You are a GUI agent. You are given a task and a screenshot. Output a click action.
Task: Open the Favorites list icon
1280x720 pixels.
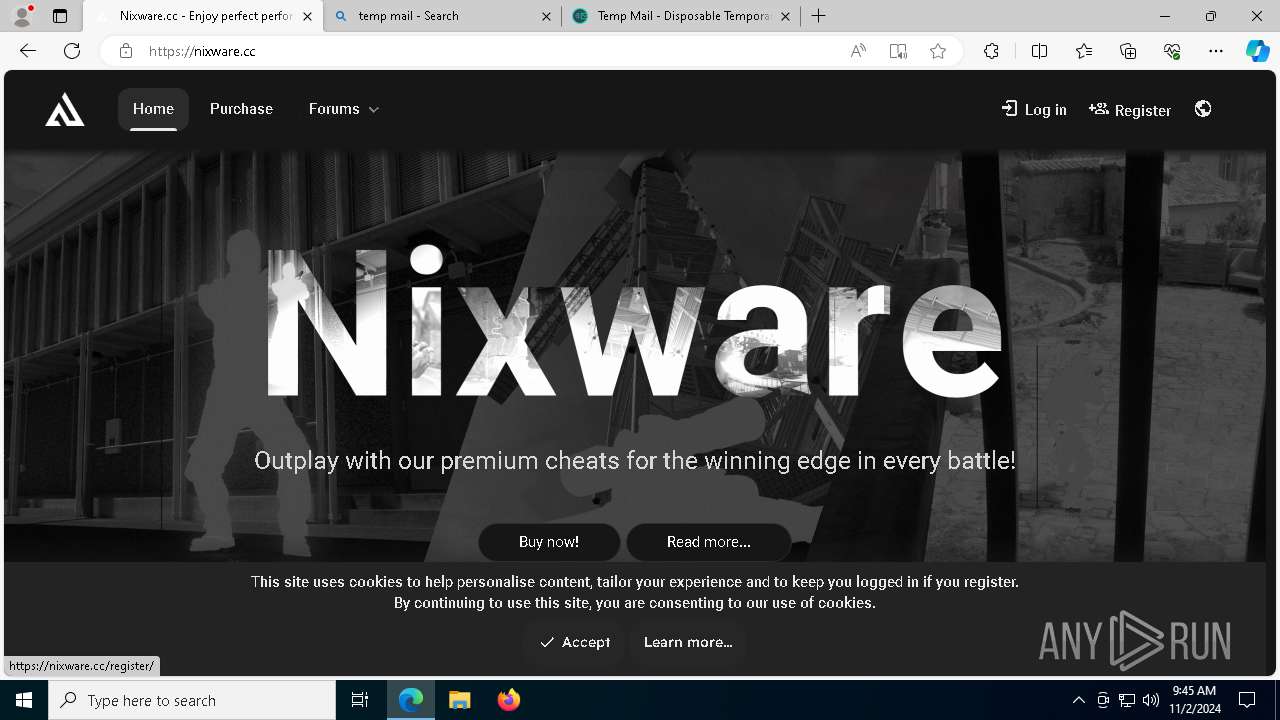(1084, 51)
